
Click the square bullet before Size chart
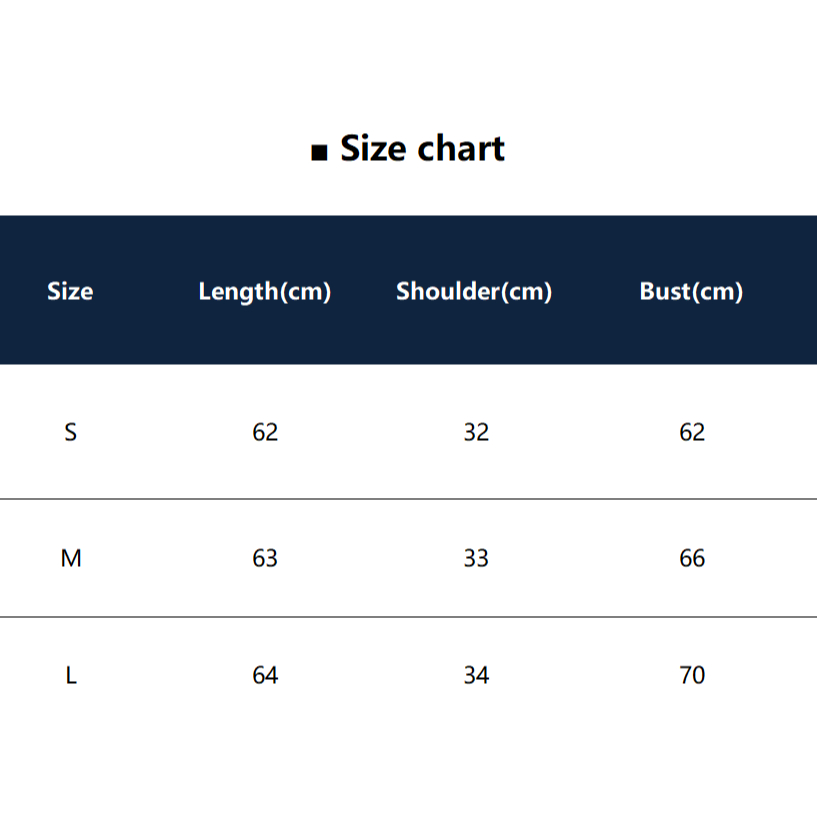[319, 153]
